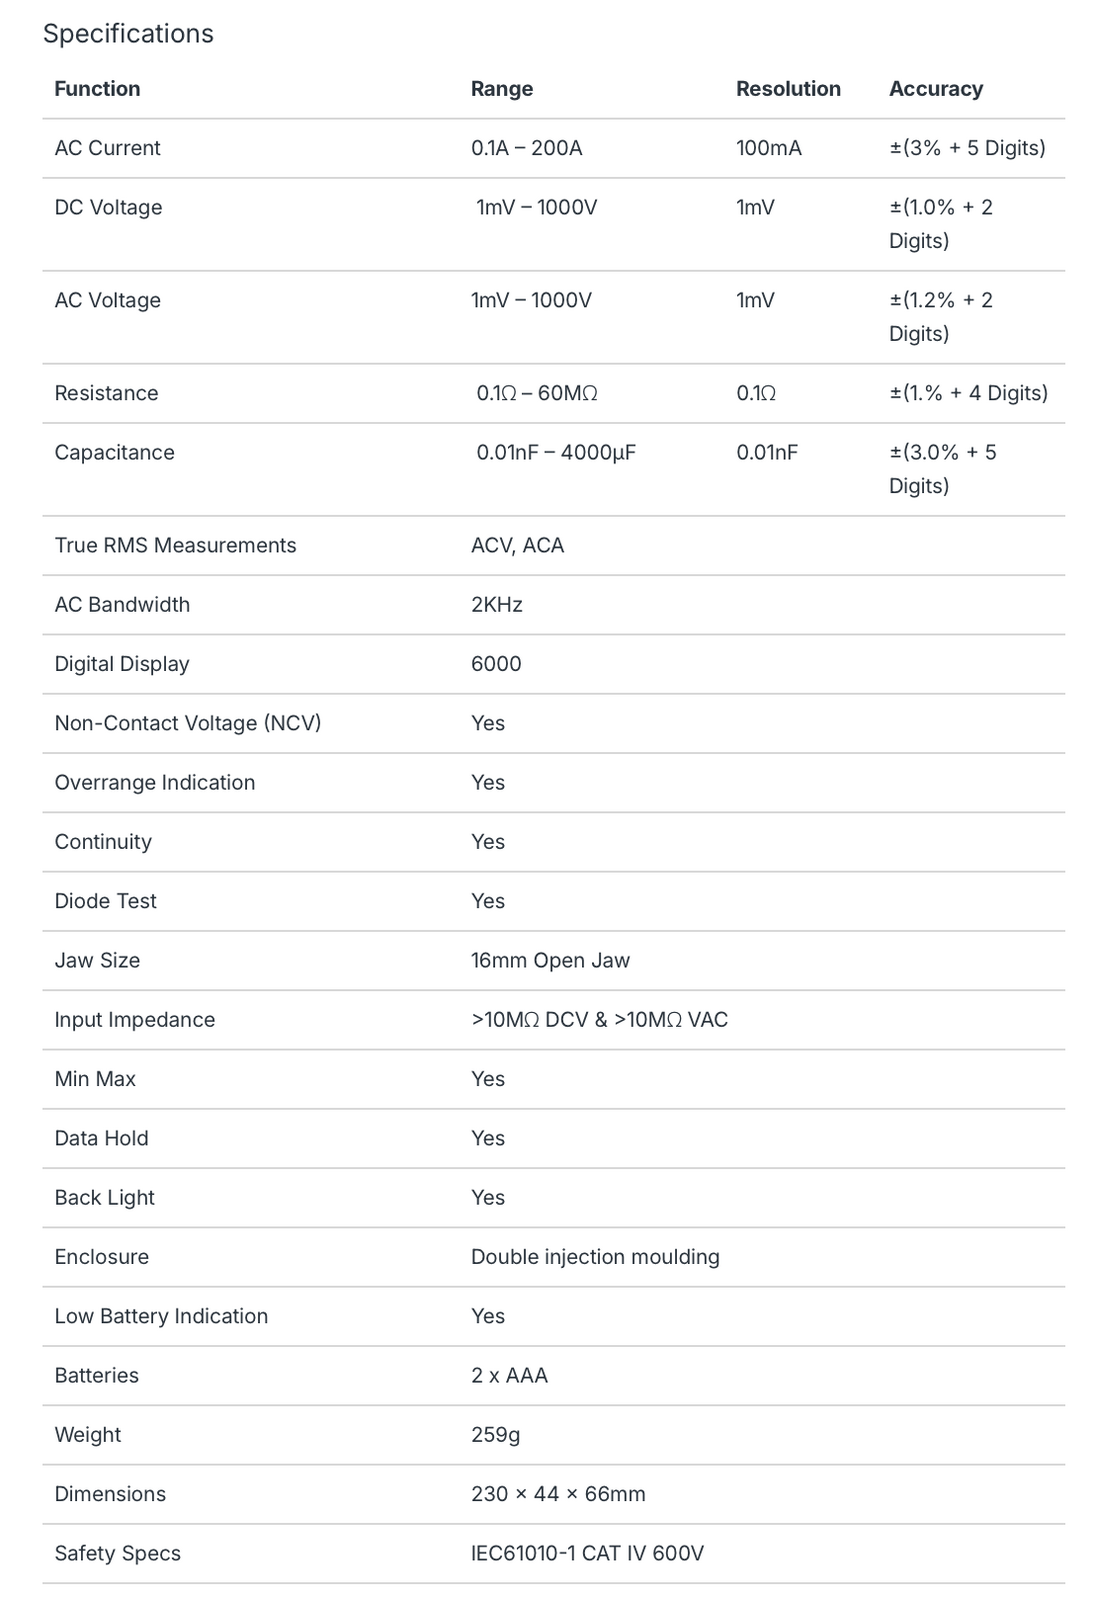Select Double injection moulding text

click(595, 1257)
